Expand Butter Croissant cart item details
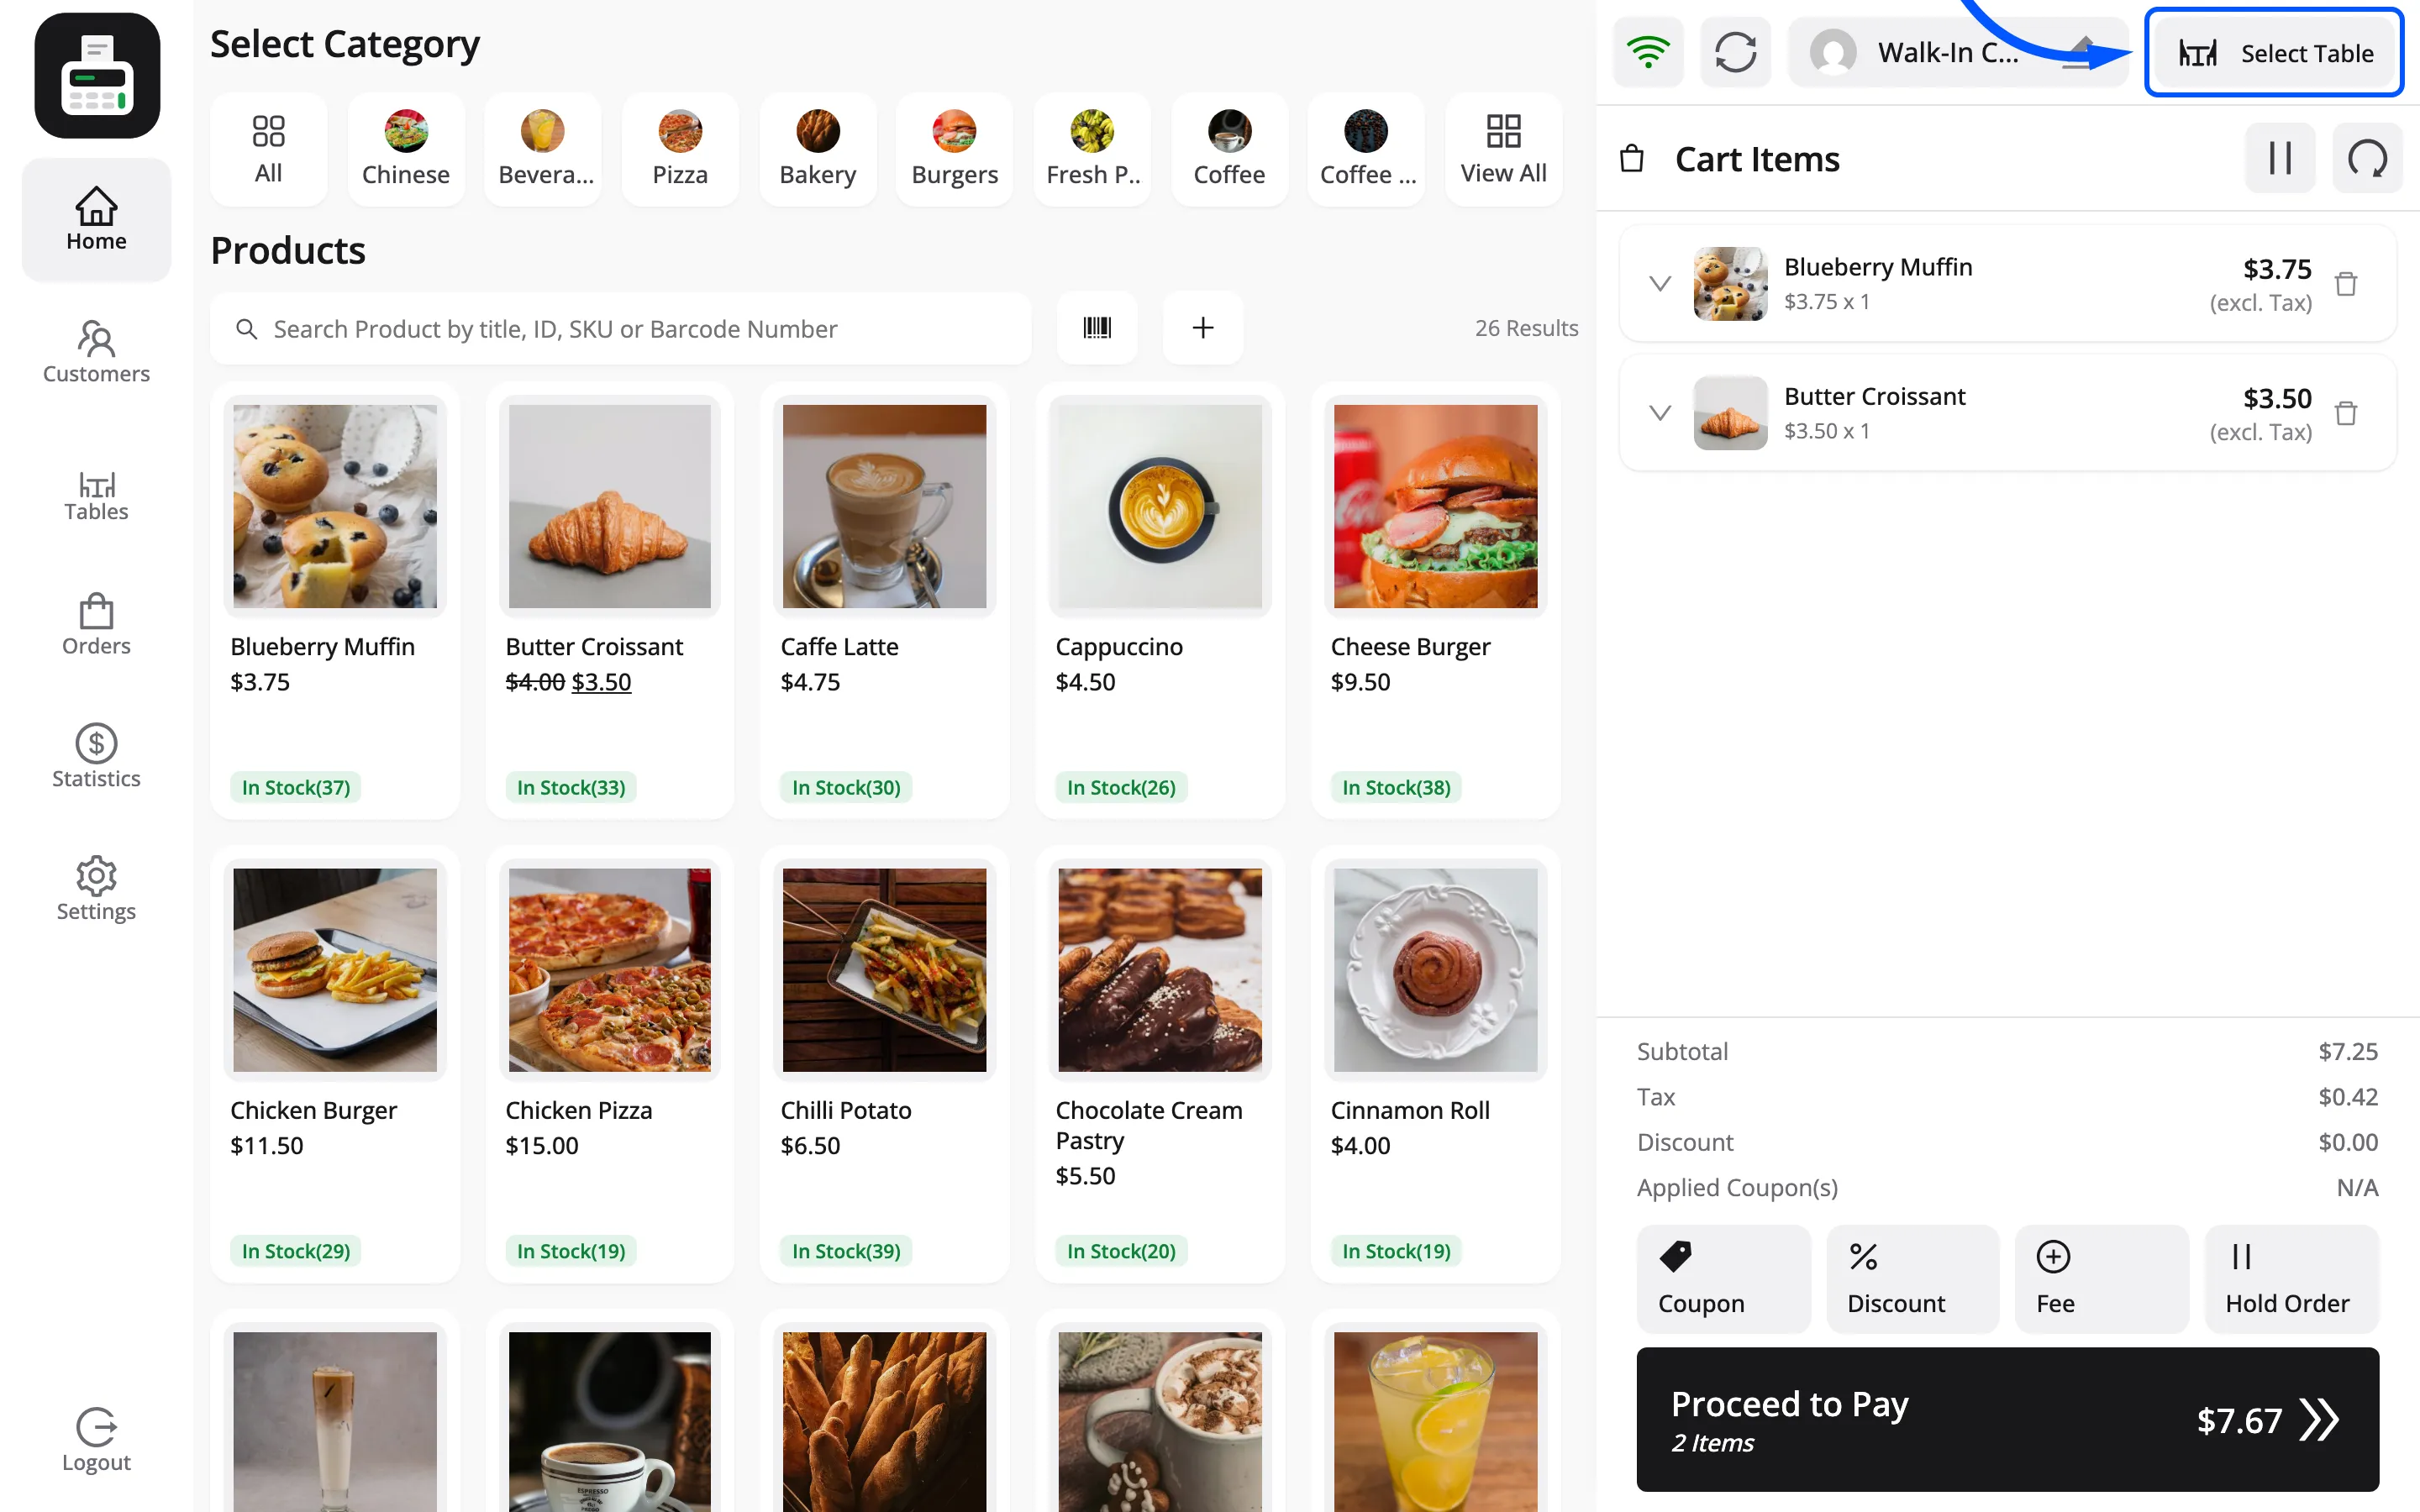This screenshot has width=2420, height=1512. coord(1660,413)
